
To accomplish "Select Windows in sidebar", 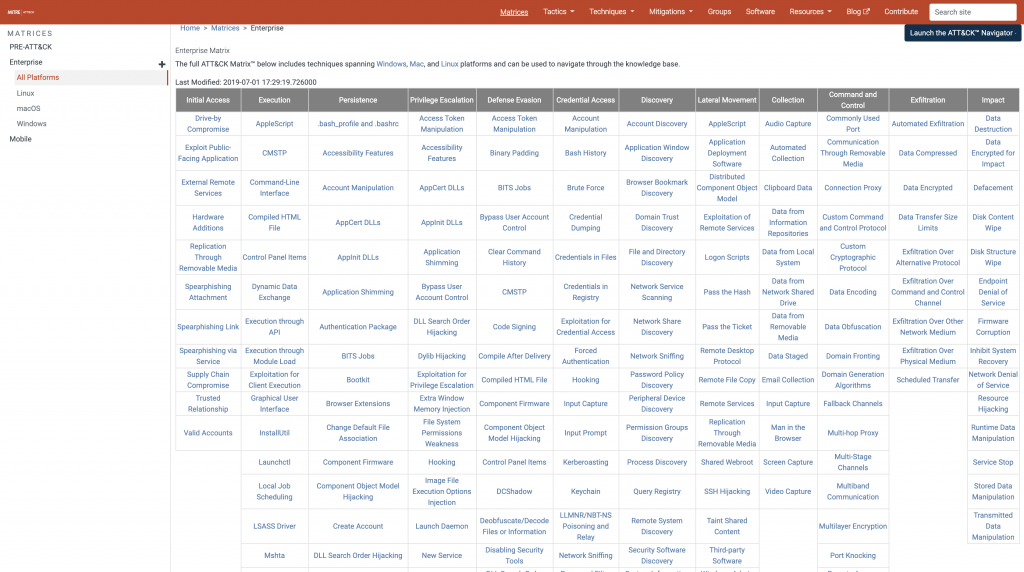I will click(31, 123).
